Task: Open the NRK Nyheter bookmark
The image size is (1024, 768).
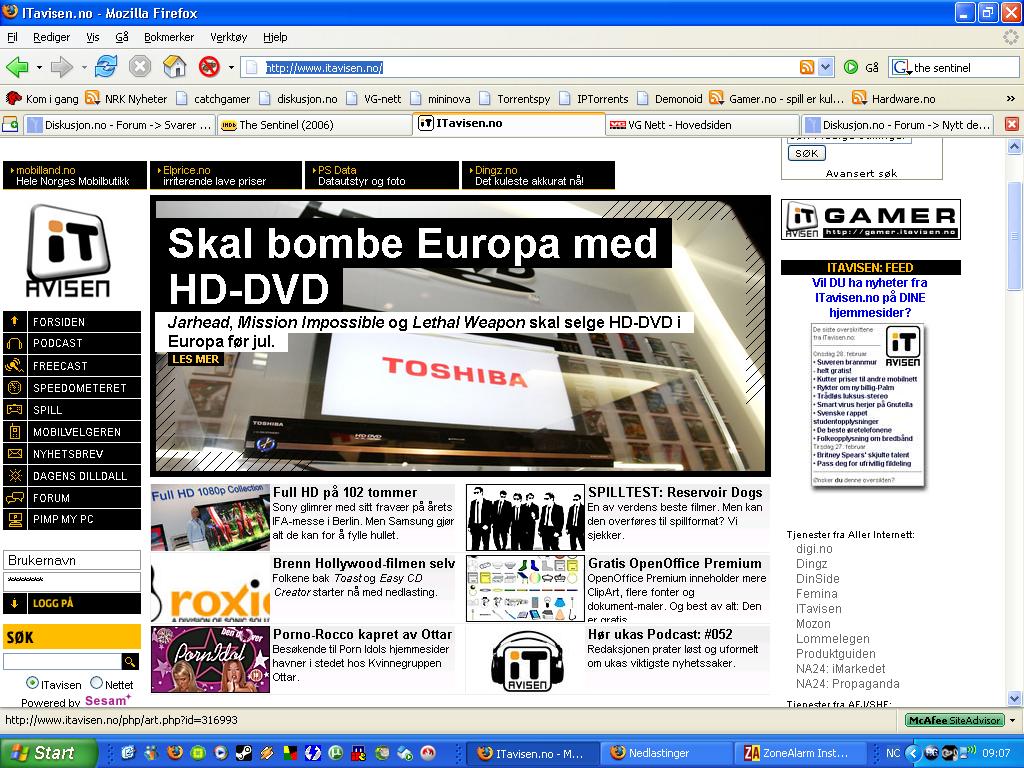Action: coord(128,99)
